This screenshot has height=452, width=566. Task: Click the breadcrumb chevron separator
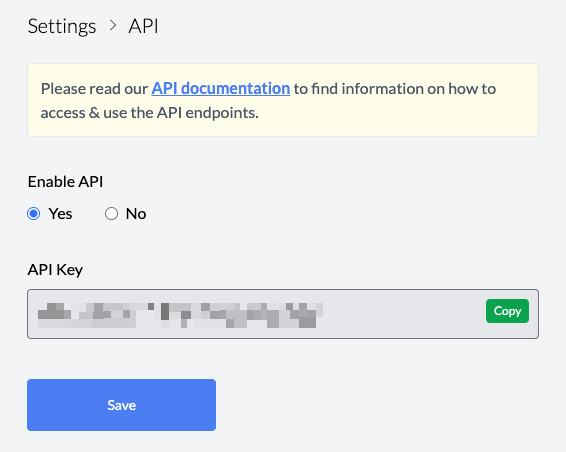[x=113, y=26]
